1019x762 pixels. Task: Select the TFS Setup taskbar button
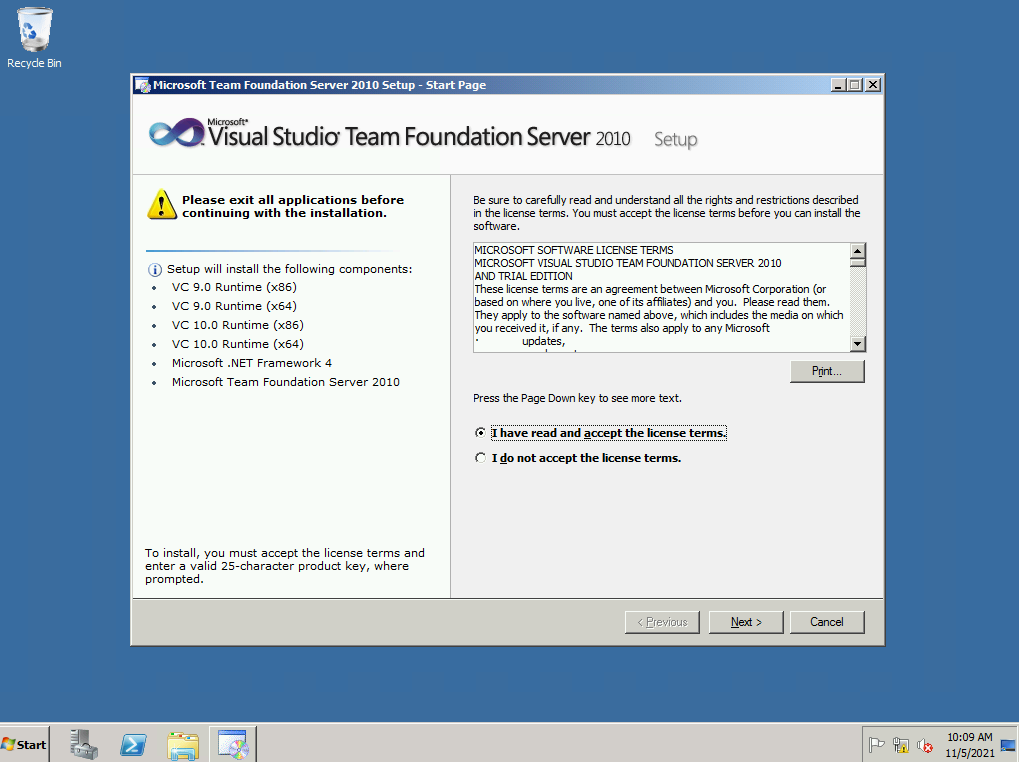point(233,744)
